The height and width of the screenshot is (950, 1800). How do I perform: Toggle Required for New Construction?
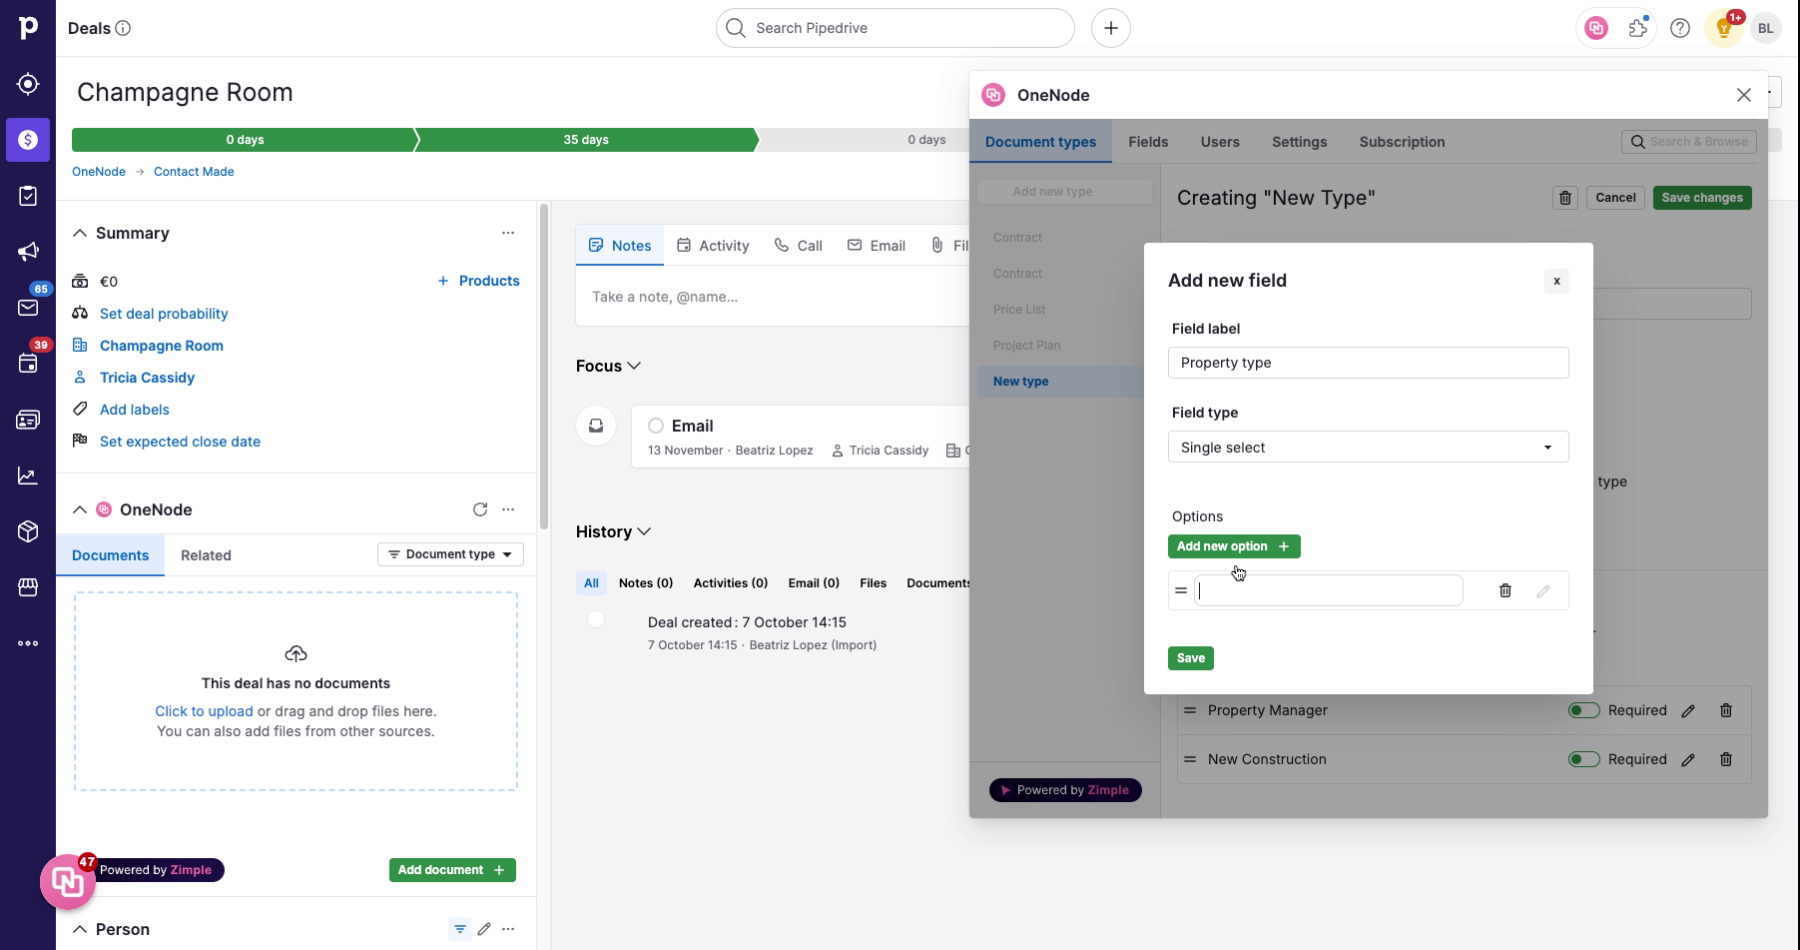[1584, 759]
